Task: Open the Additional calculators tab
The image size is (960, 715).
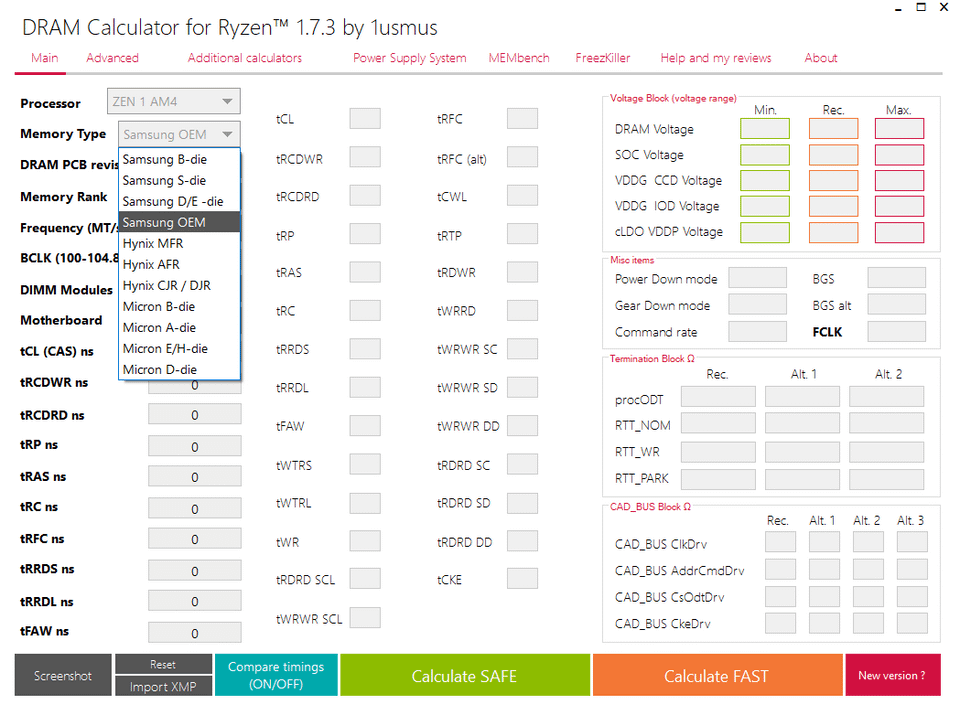Action: [x=244, y=58]
